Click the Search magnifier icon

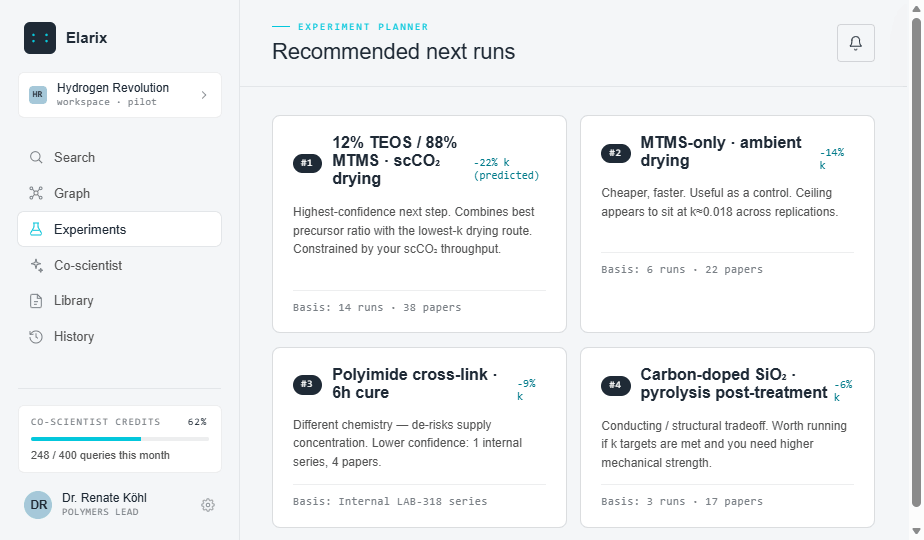point(36,157)
